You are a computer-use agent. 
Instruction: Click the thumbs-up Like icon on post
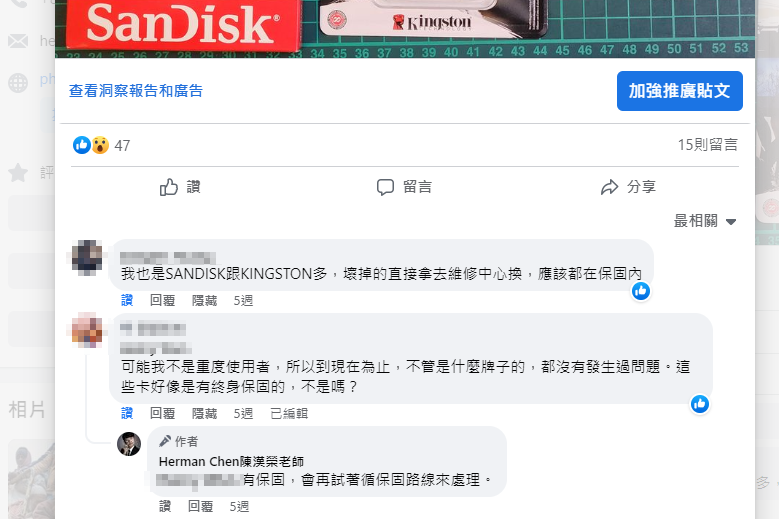pos(169,187)
